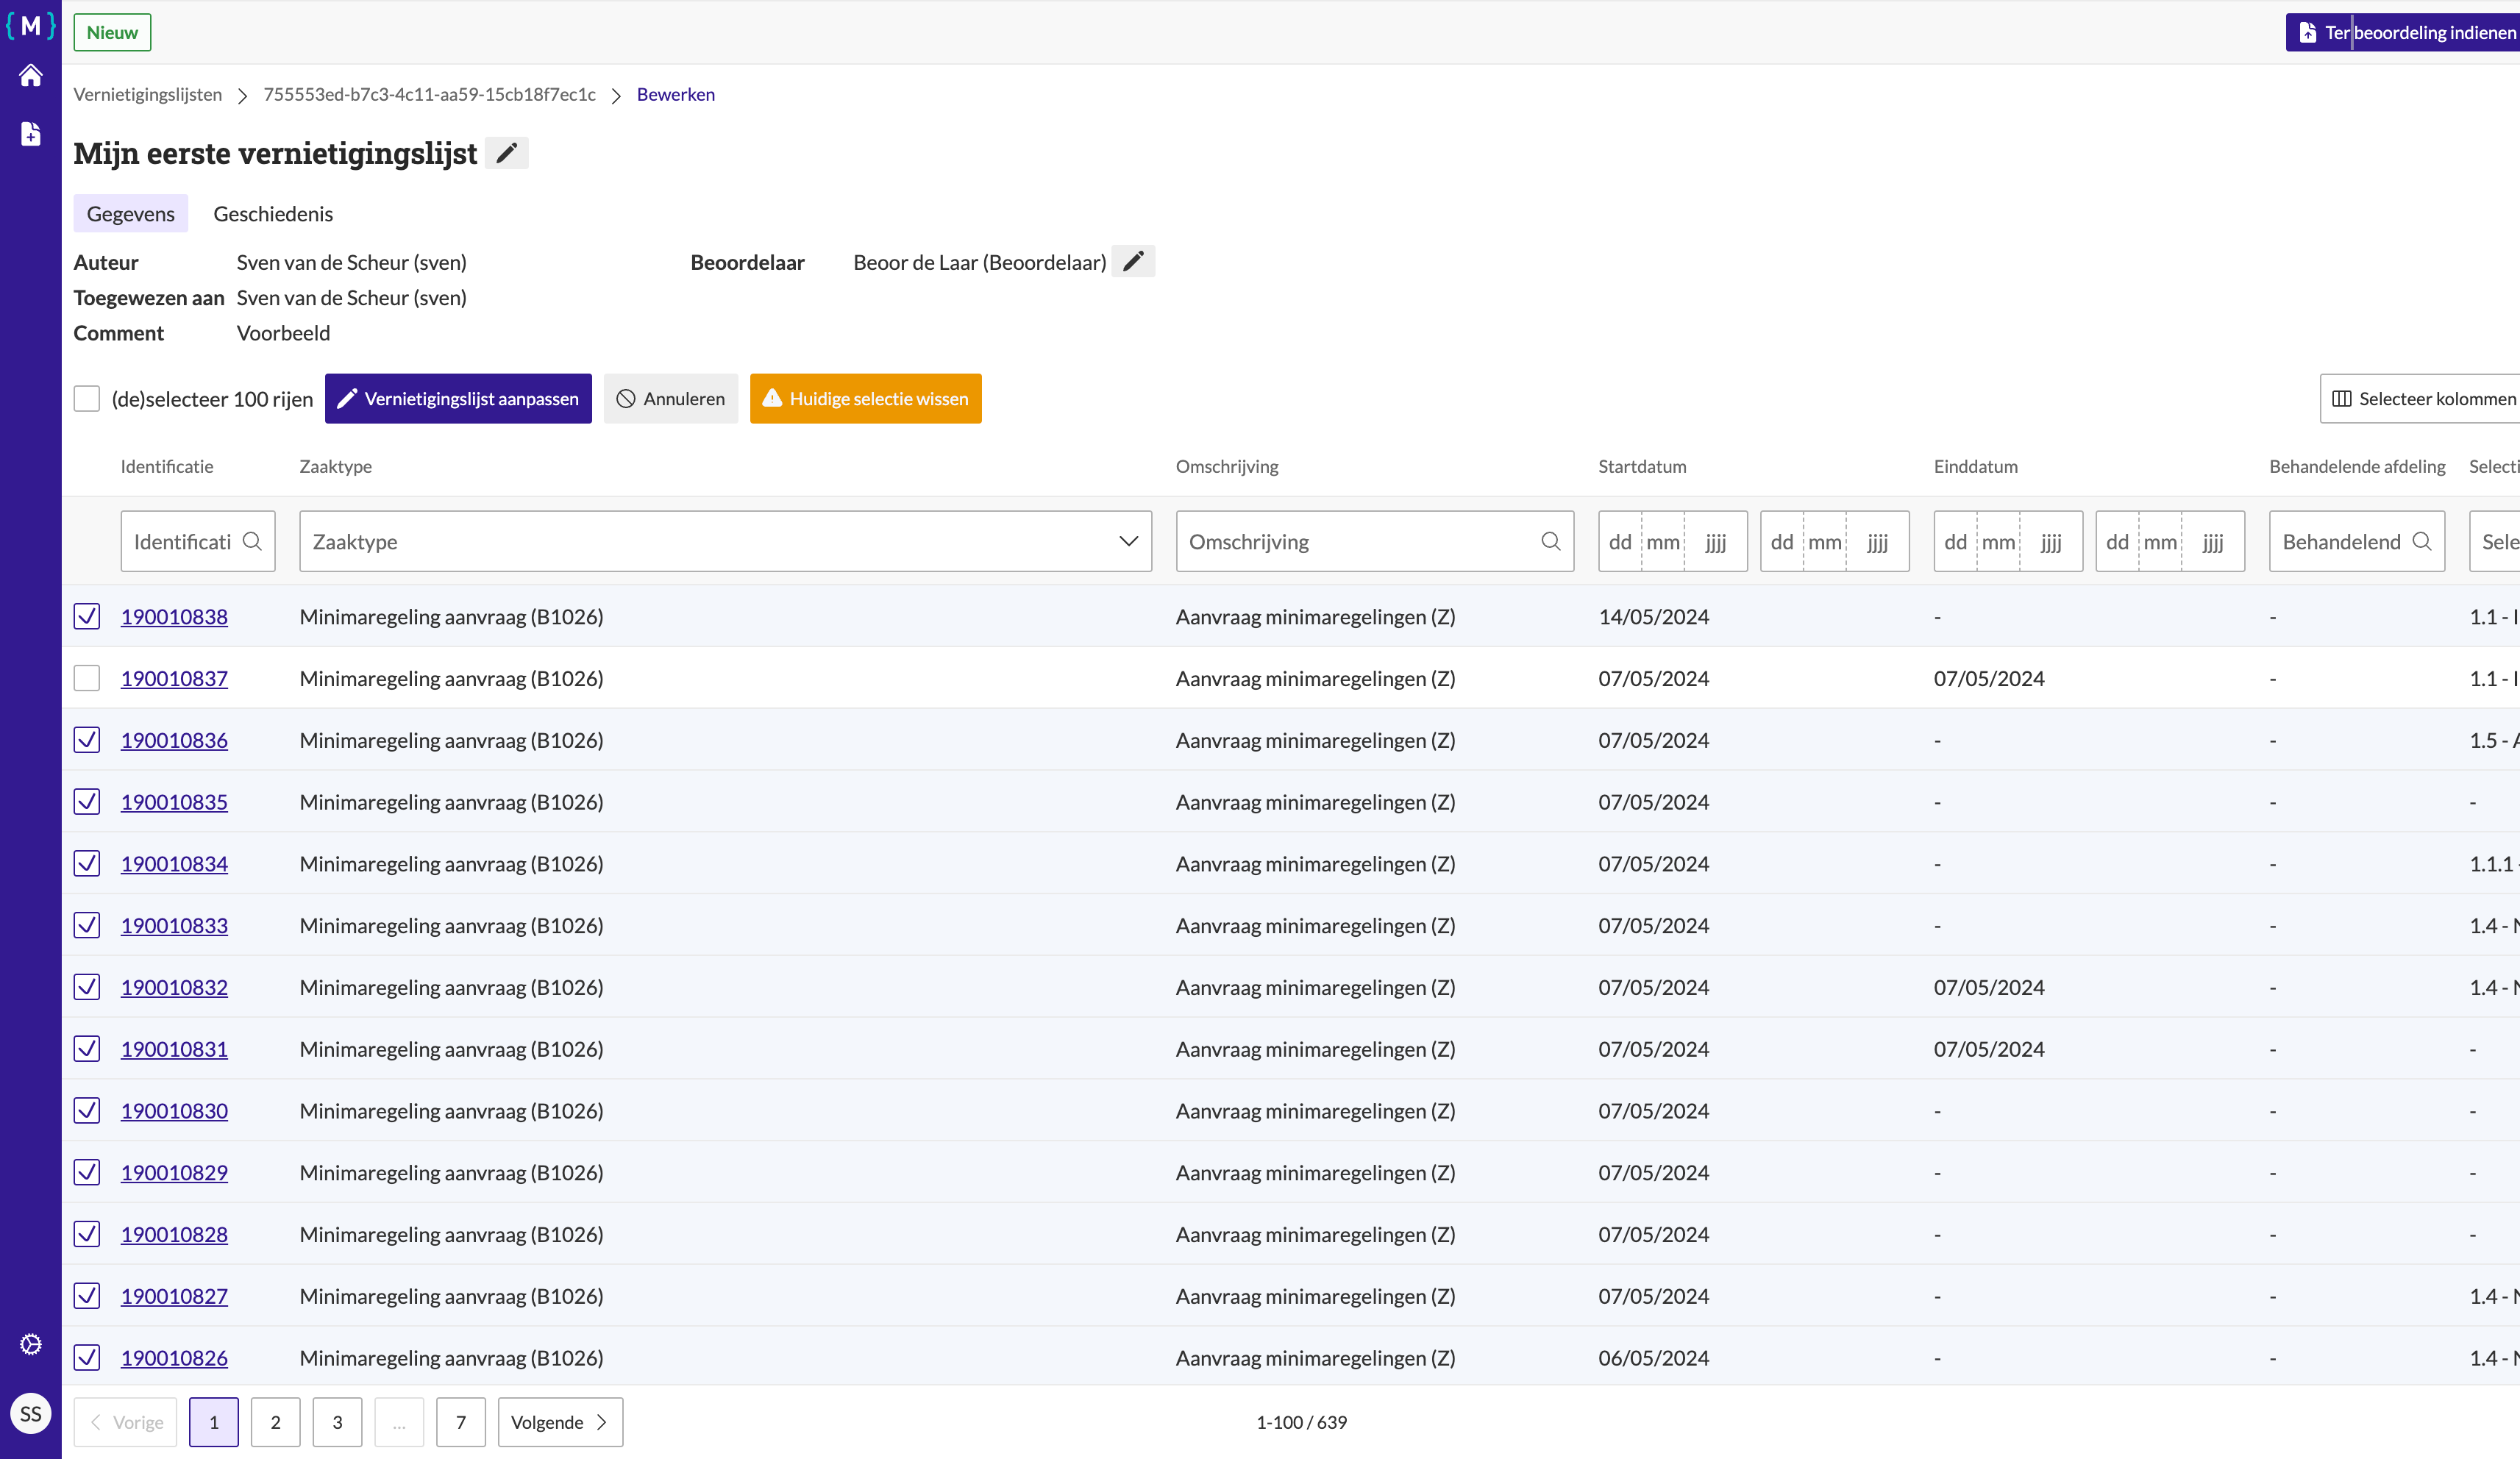2520x1459 pixels.
Task: Click the Behandelende afdeling filter search icon
Action: pyautogui.click(x=2422, y=541)
